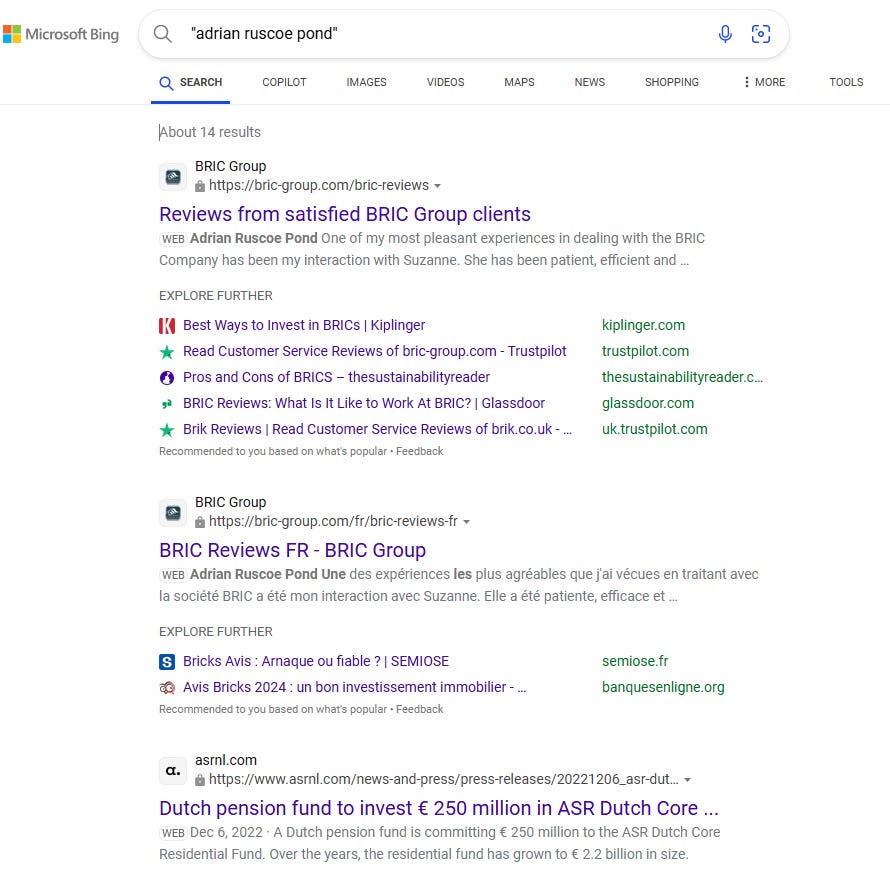Switch to the COPILOT tab
Viewport: 890px width, 884px height.
tap(284, 82)
